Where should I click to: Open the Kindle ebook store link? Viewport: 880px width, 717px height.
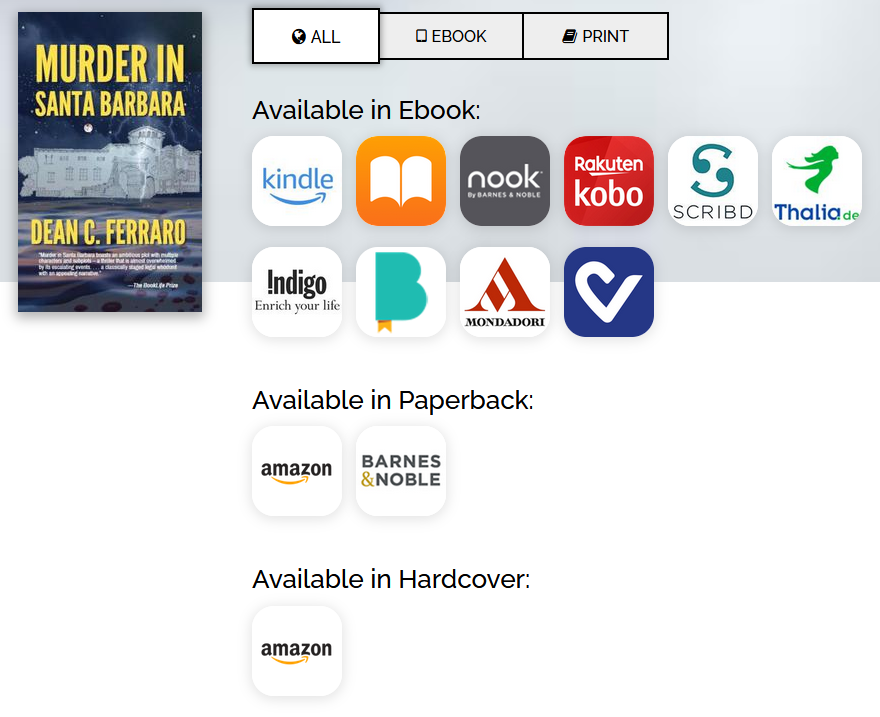pos(297,181)
